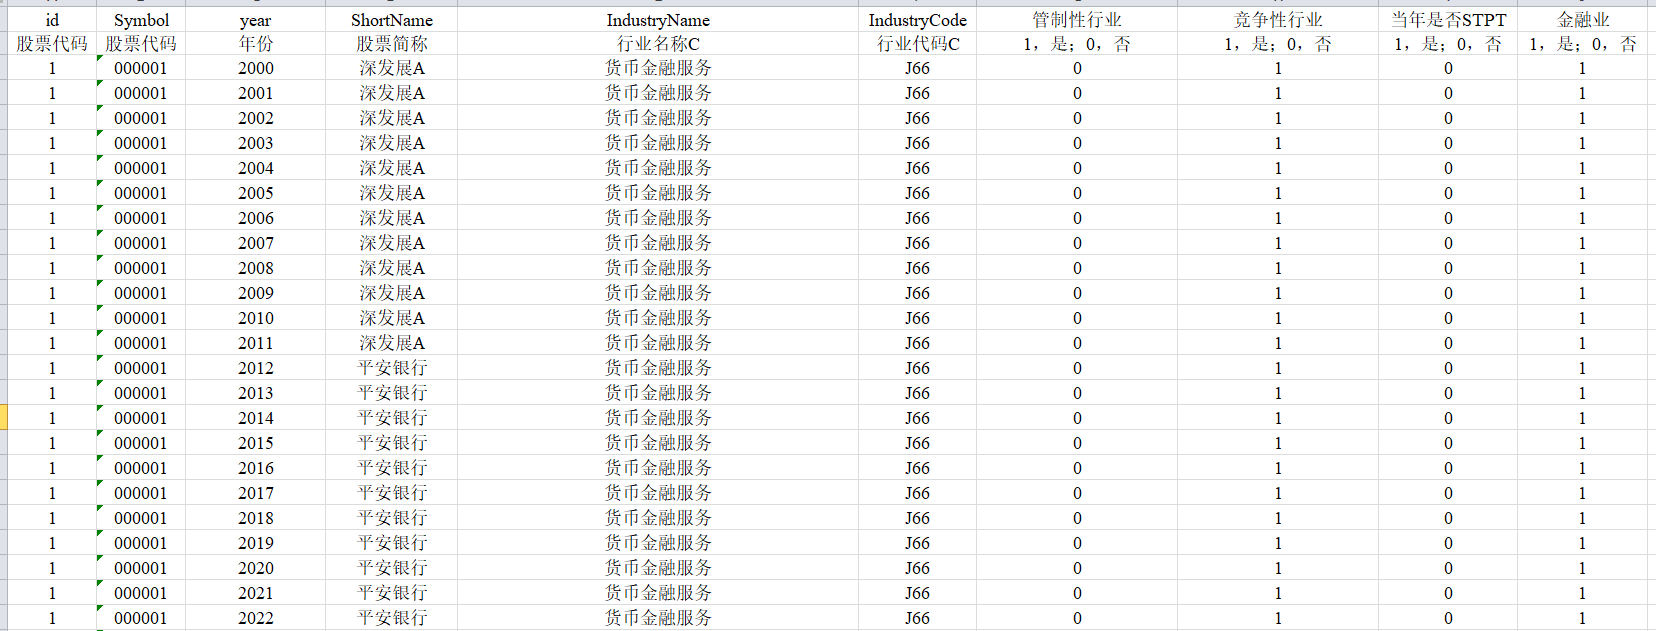This screenshot has height=631, width=1656.
Task: Click the year cell '2014'
Action: coord(255,418)
